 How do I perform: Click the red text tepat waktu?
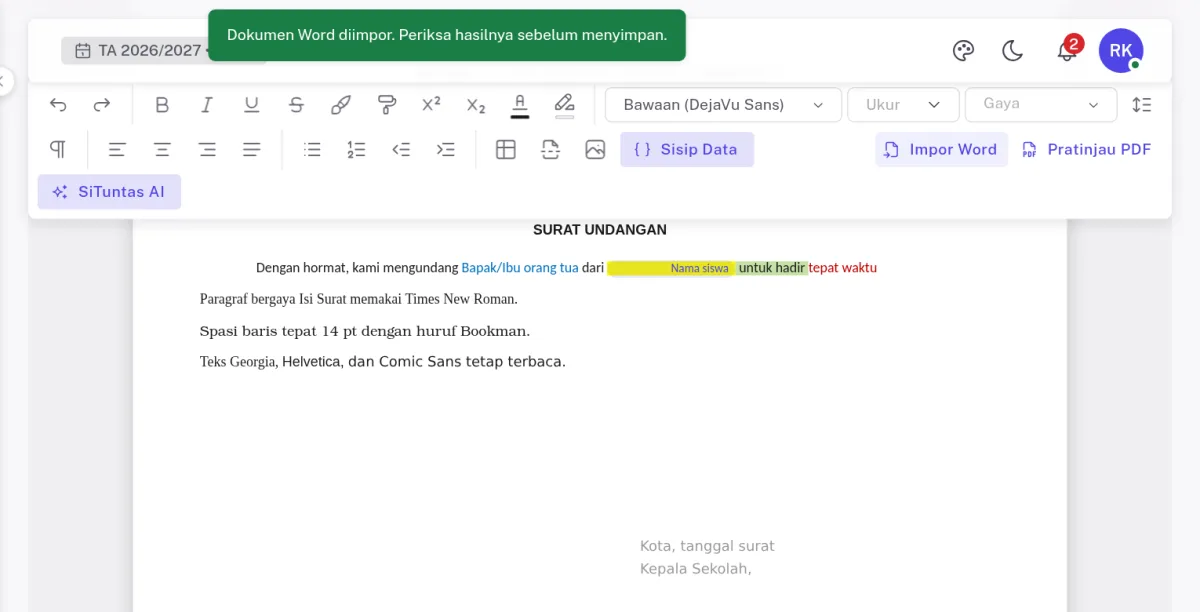tap(843, 268)
